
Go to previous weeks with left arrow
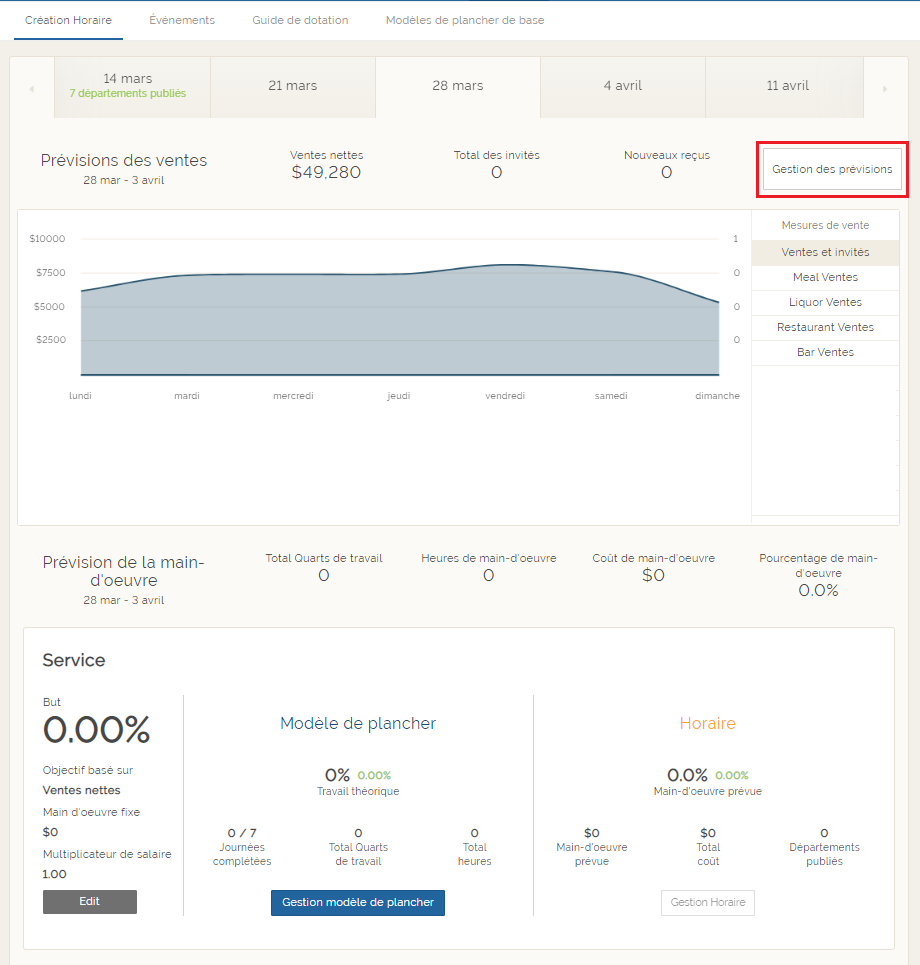click(x=32, y=89)
